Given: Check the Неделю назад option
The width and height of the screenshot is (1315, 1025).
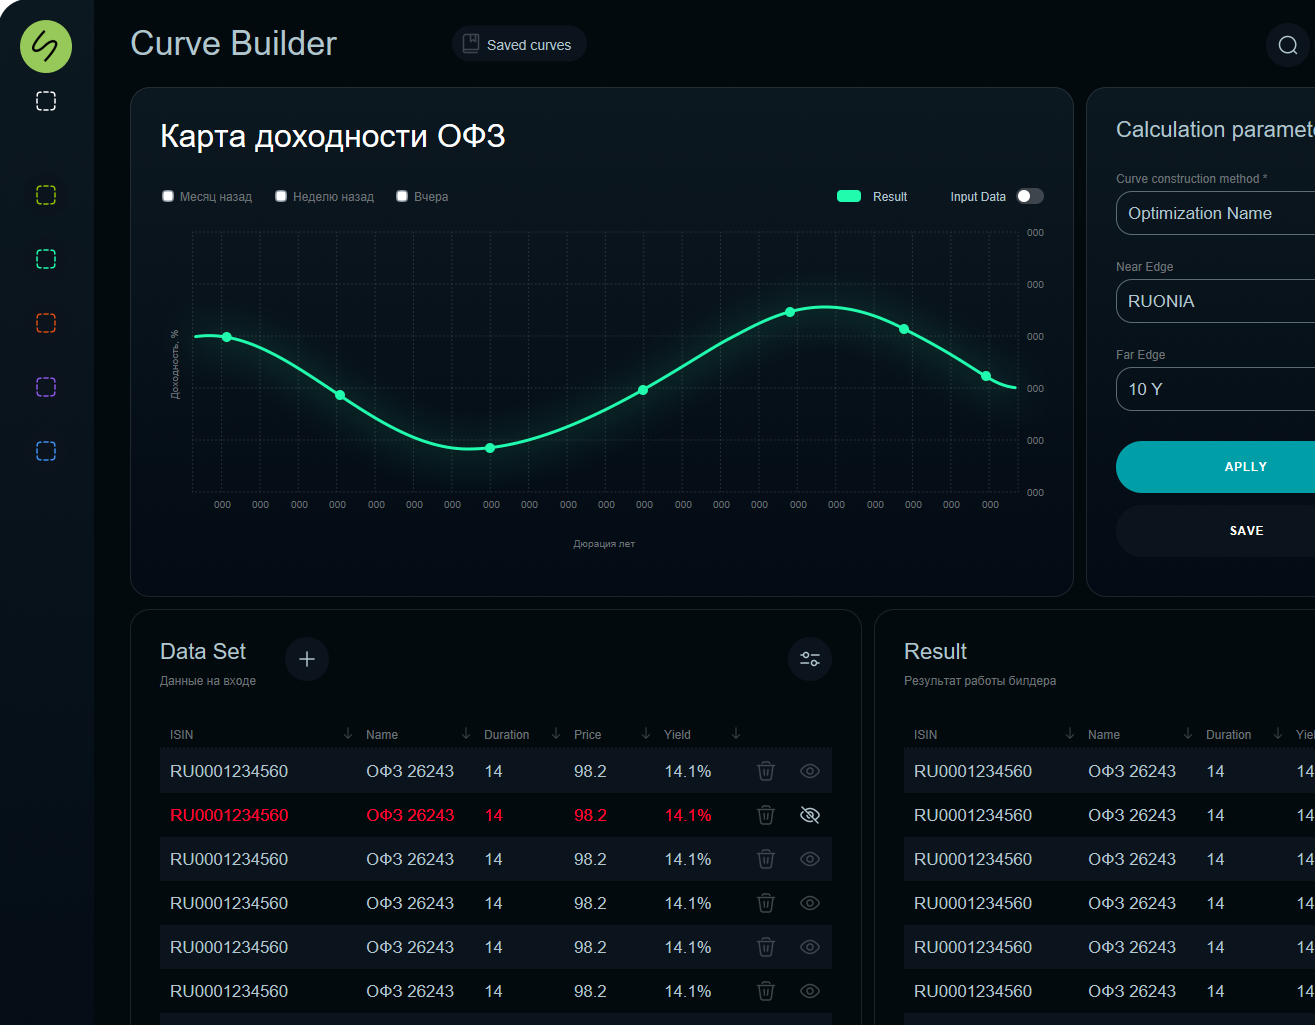Looking at the screenshot, I should [281, 196].
